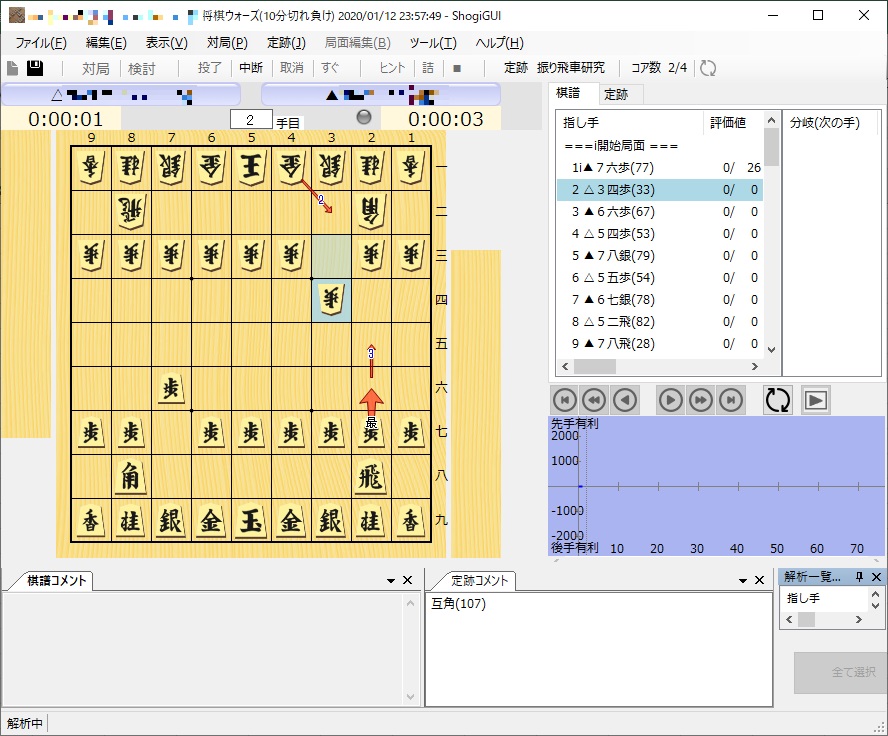
Task: Click the 指し手 header spinner down arrow
Action: (876, 605)
